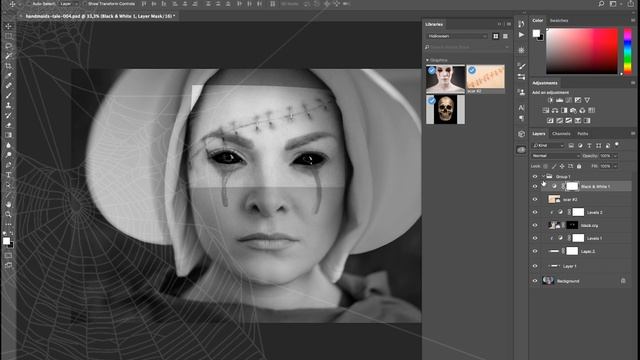Add a Levels adjustment from Adjustments panel
Viewport: 640px width, 360px height.
tap(559, 100)
